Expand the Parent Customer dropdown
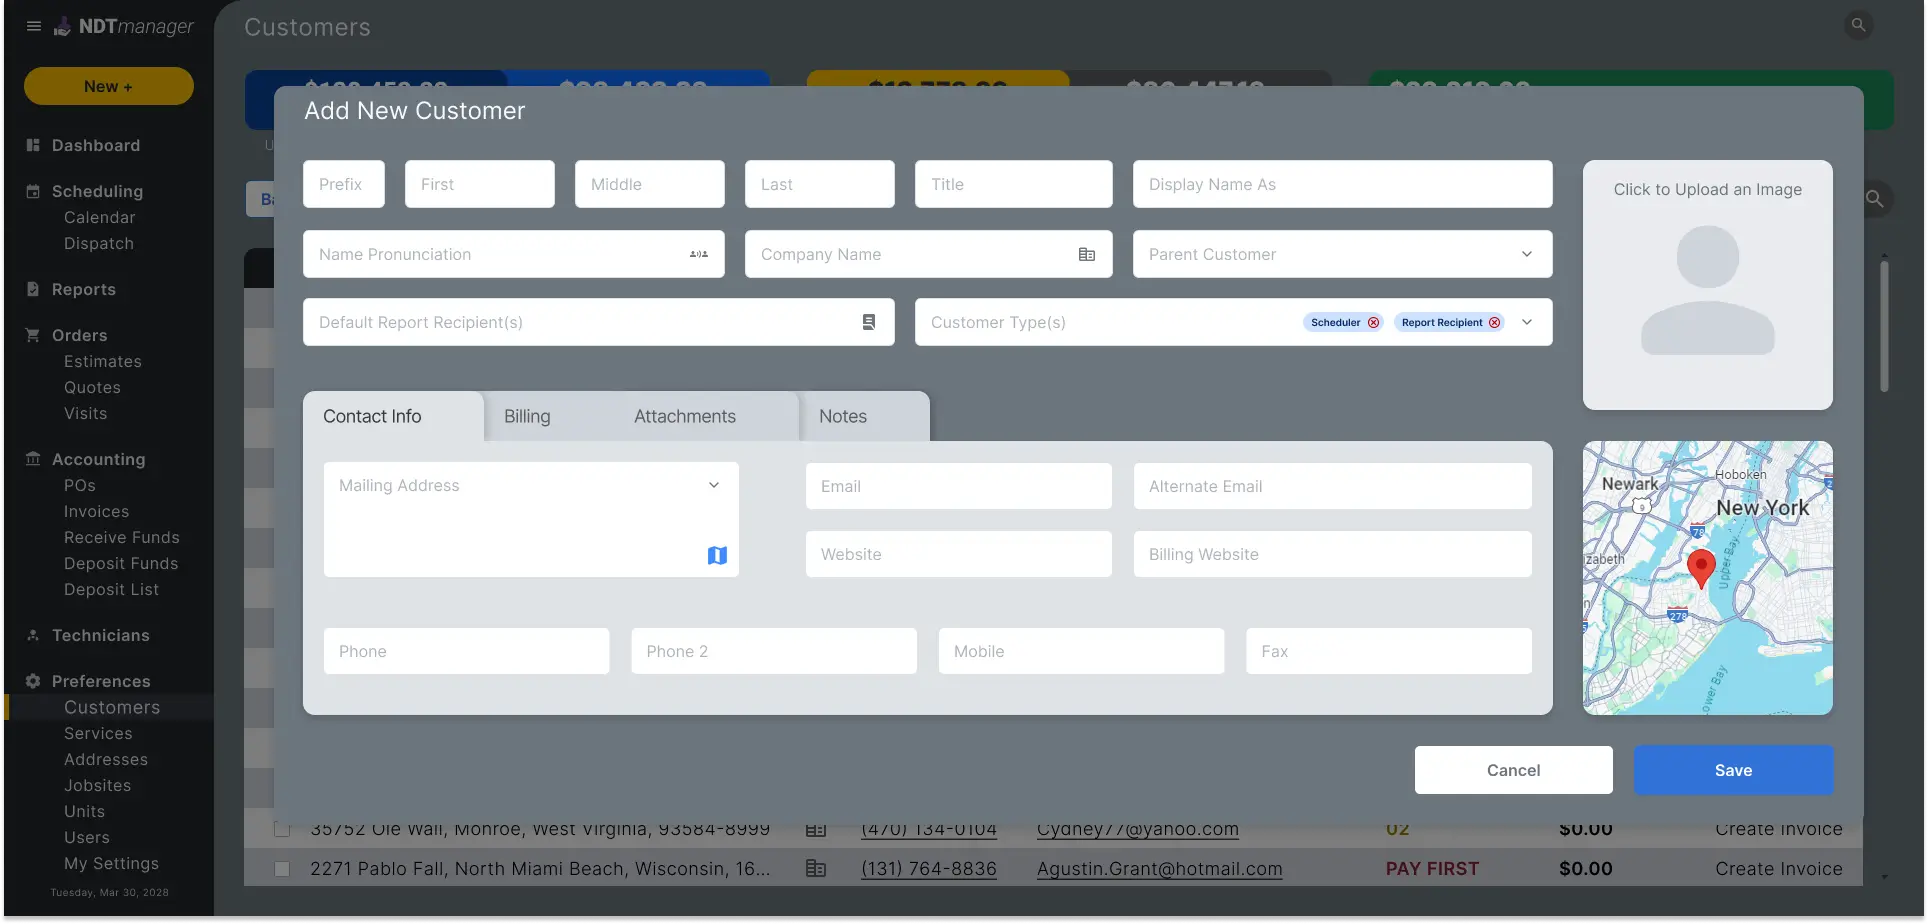This screenshot has width=1928, height=924. [1527, 254]
